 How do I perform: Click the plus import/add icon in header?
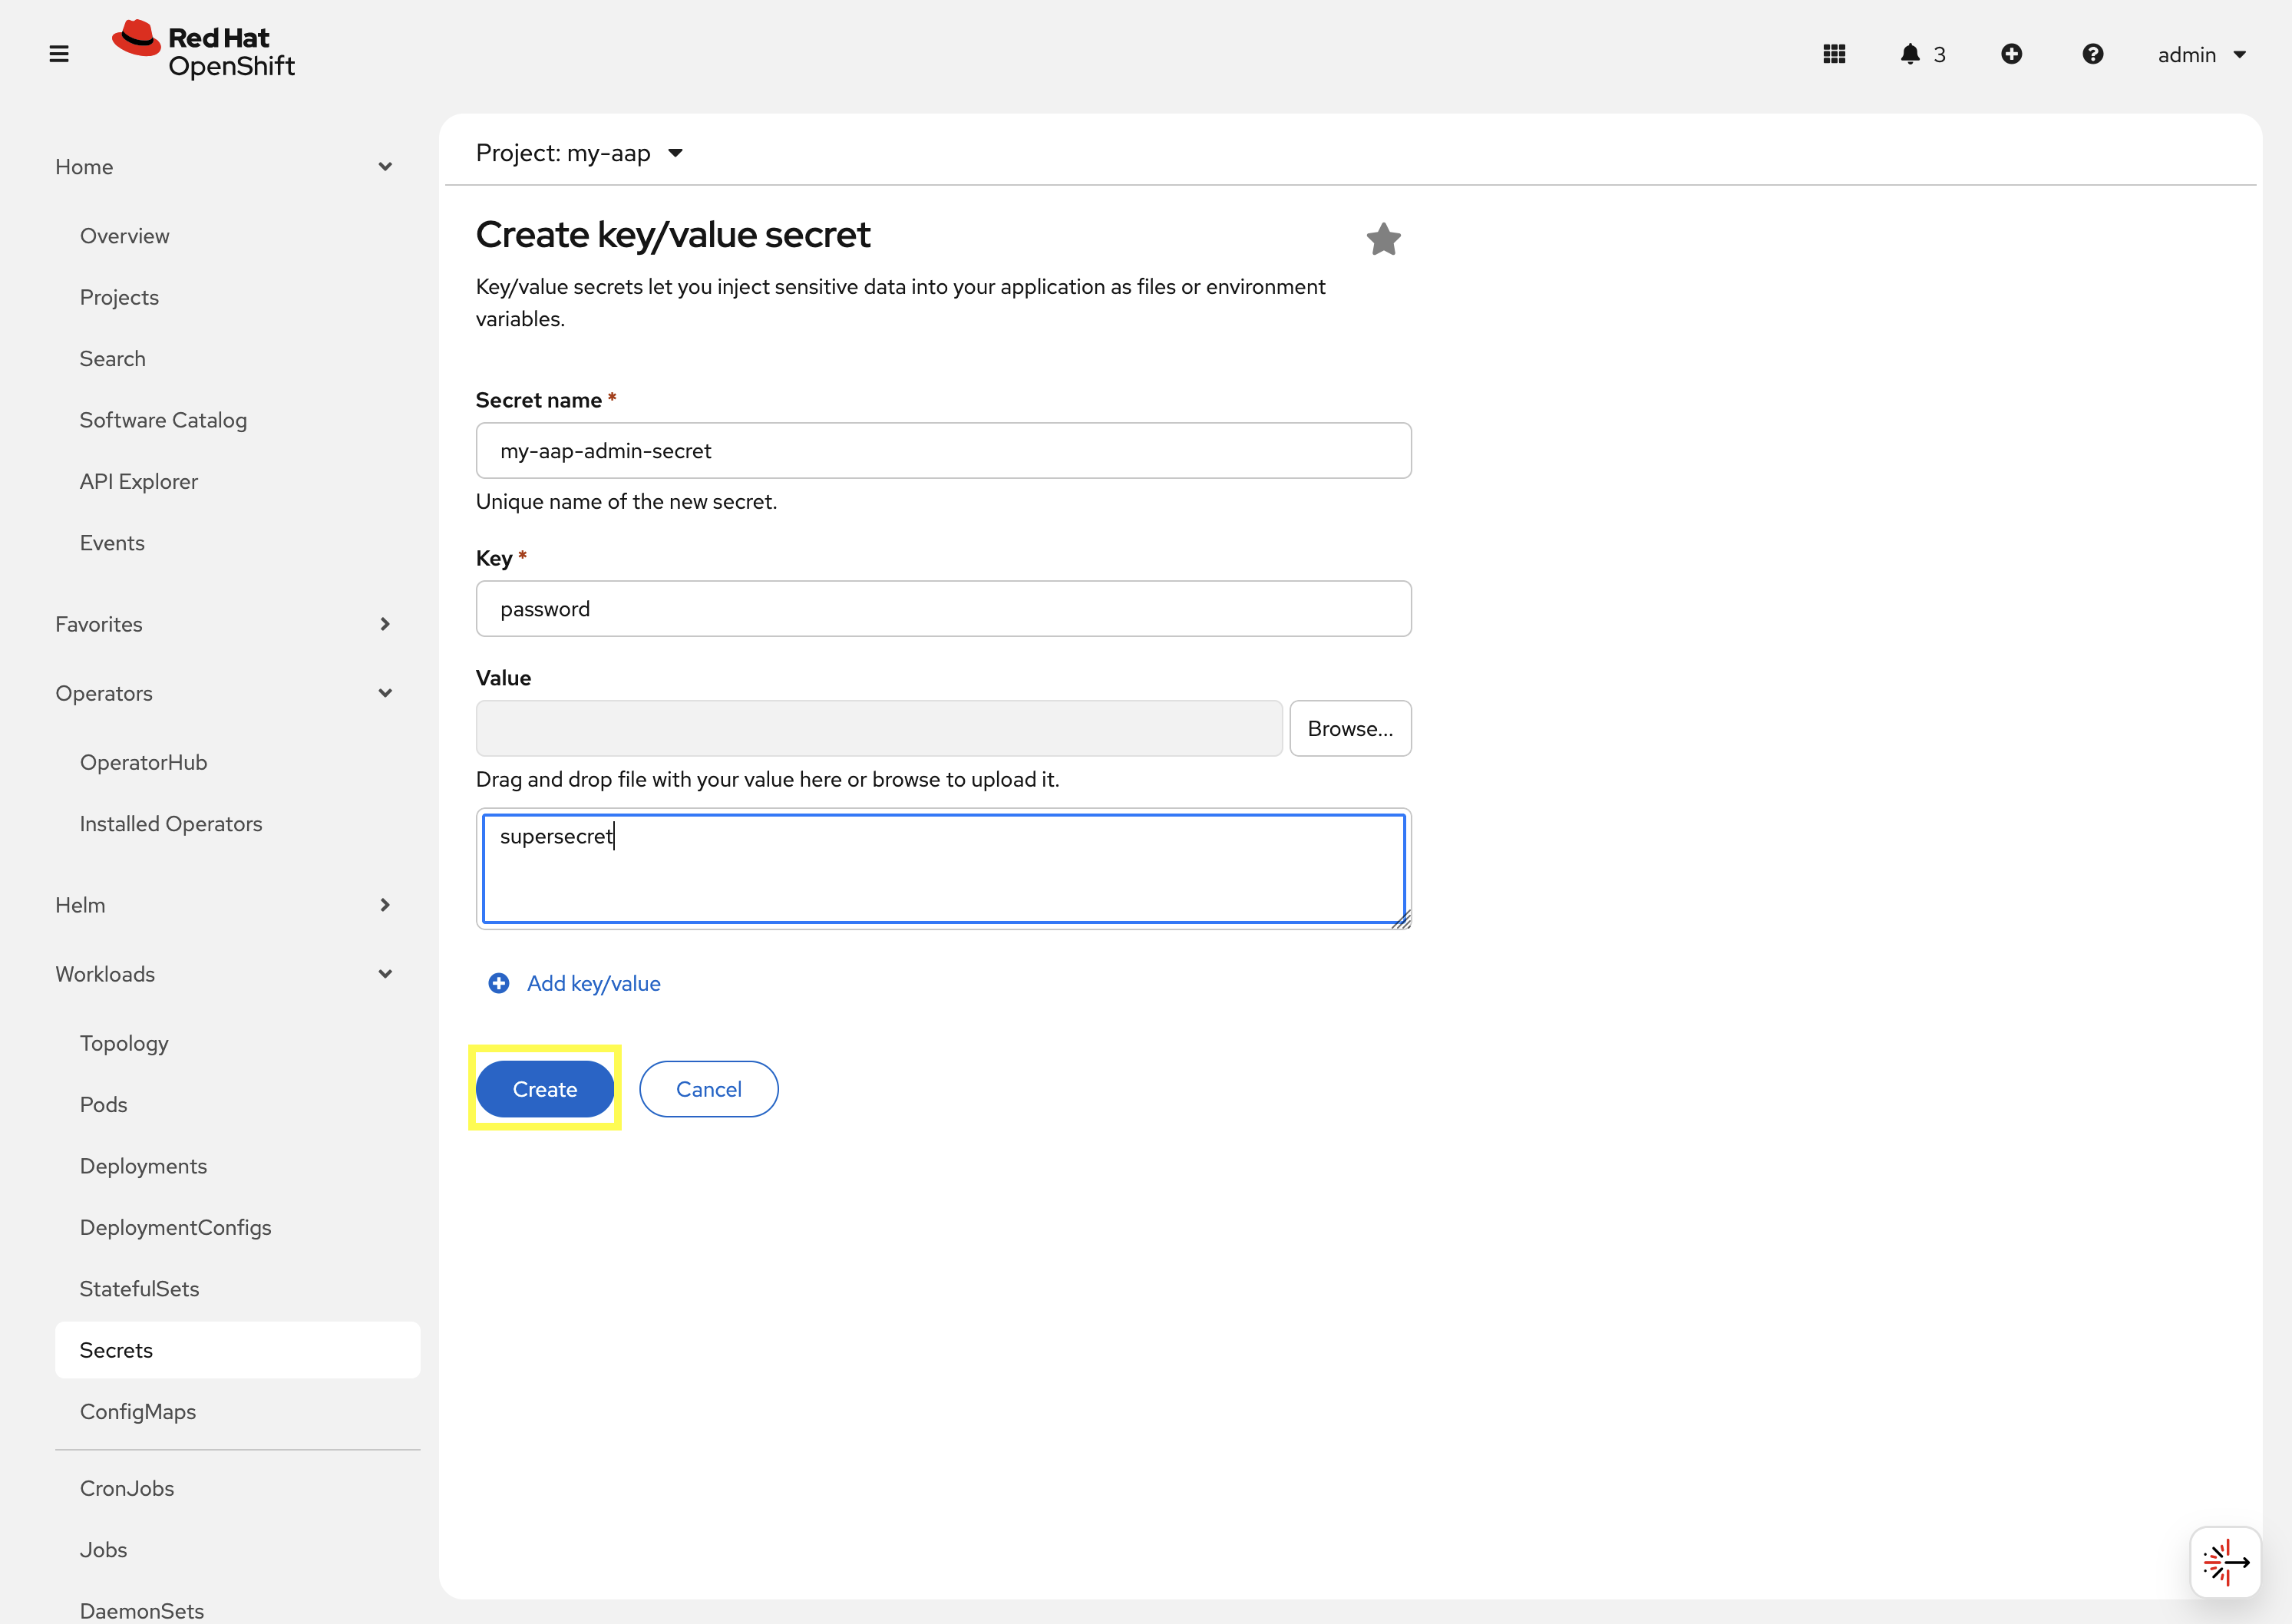coord(2011,54)
